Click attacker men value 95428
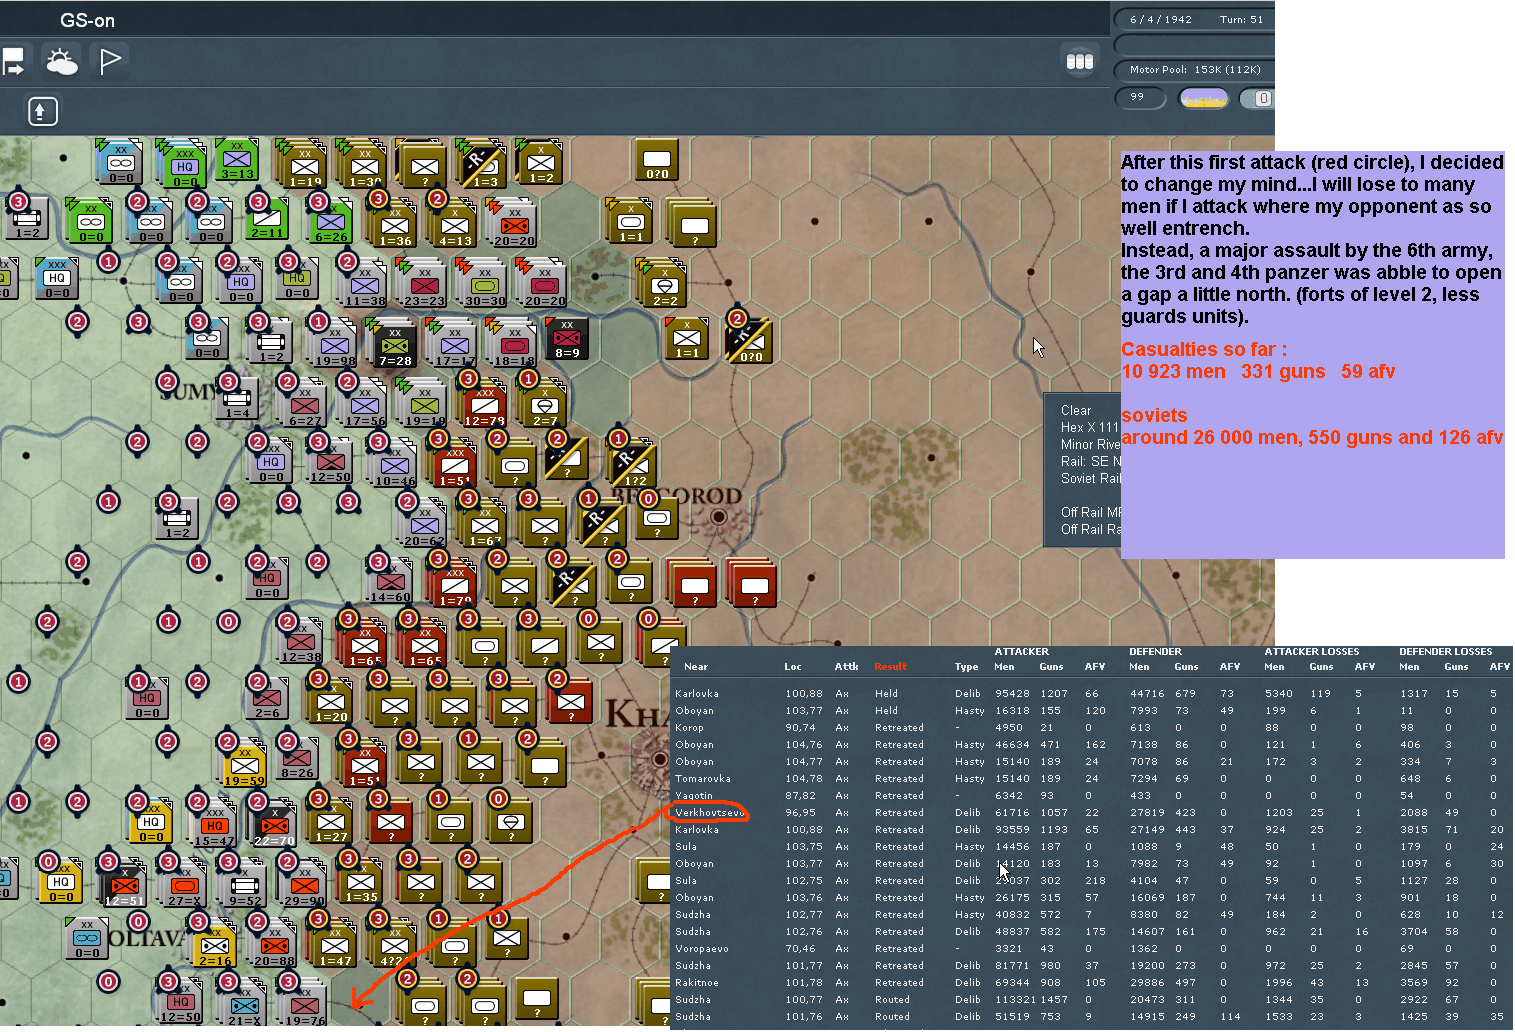The width and height of the screenshot is (1515, 1032). click(x=1012, y=694)
